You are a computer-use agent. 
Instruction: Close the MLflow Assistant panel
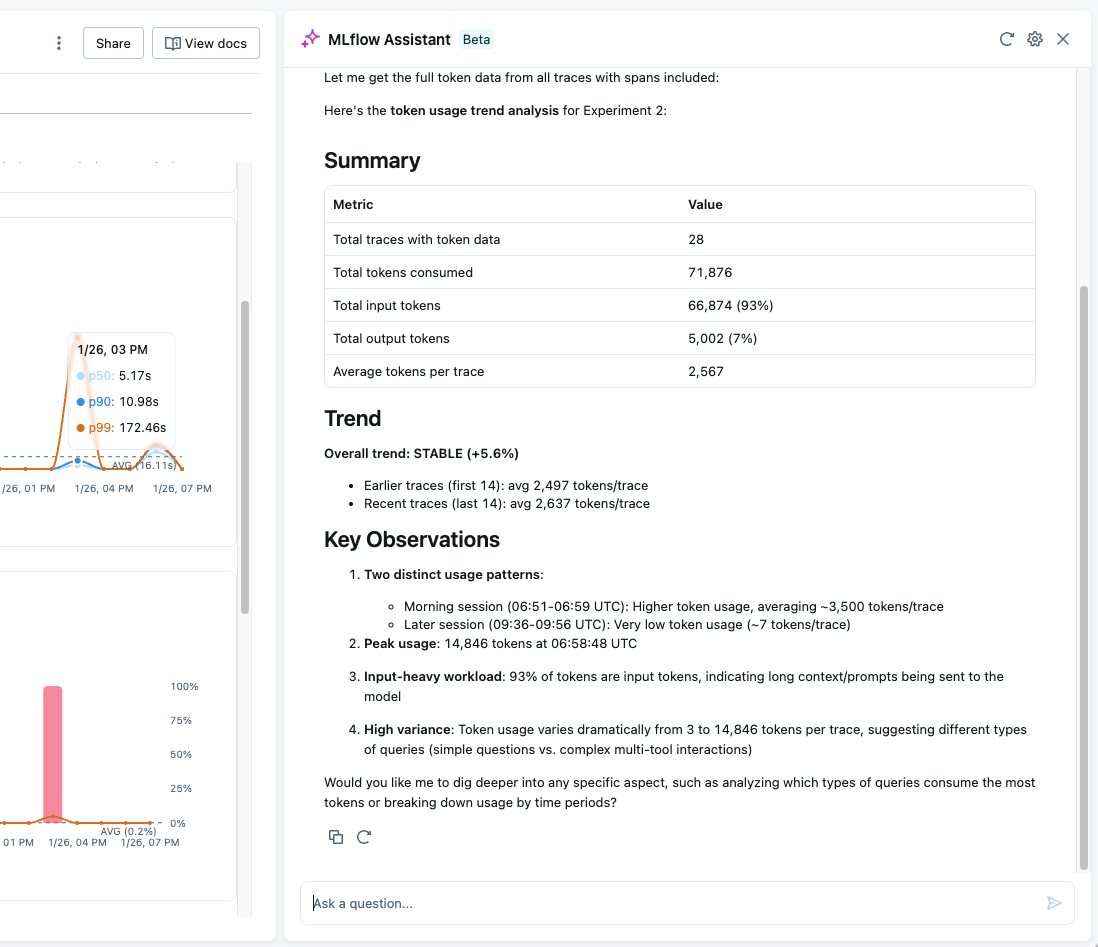(1063, 39)
